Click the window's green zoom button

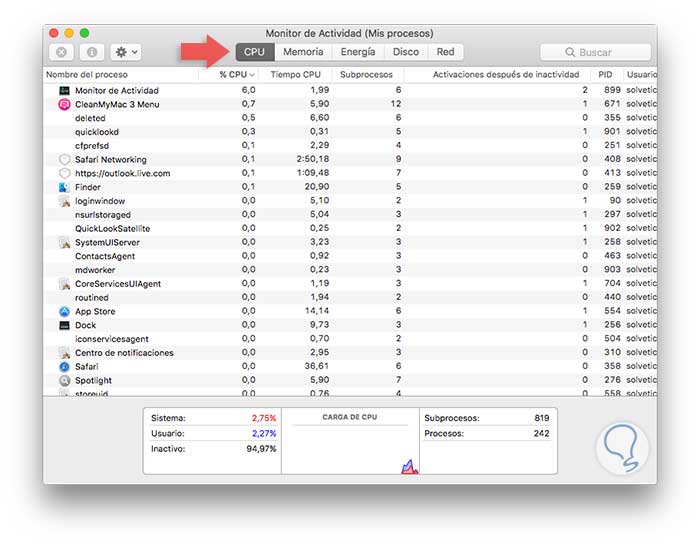click(x=84, y=33)
